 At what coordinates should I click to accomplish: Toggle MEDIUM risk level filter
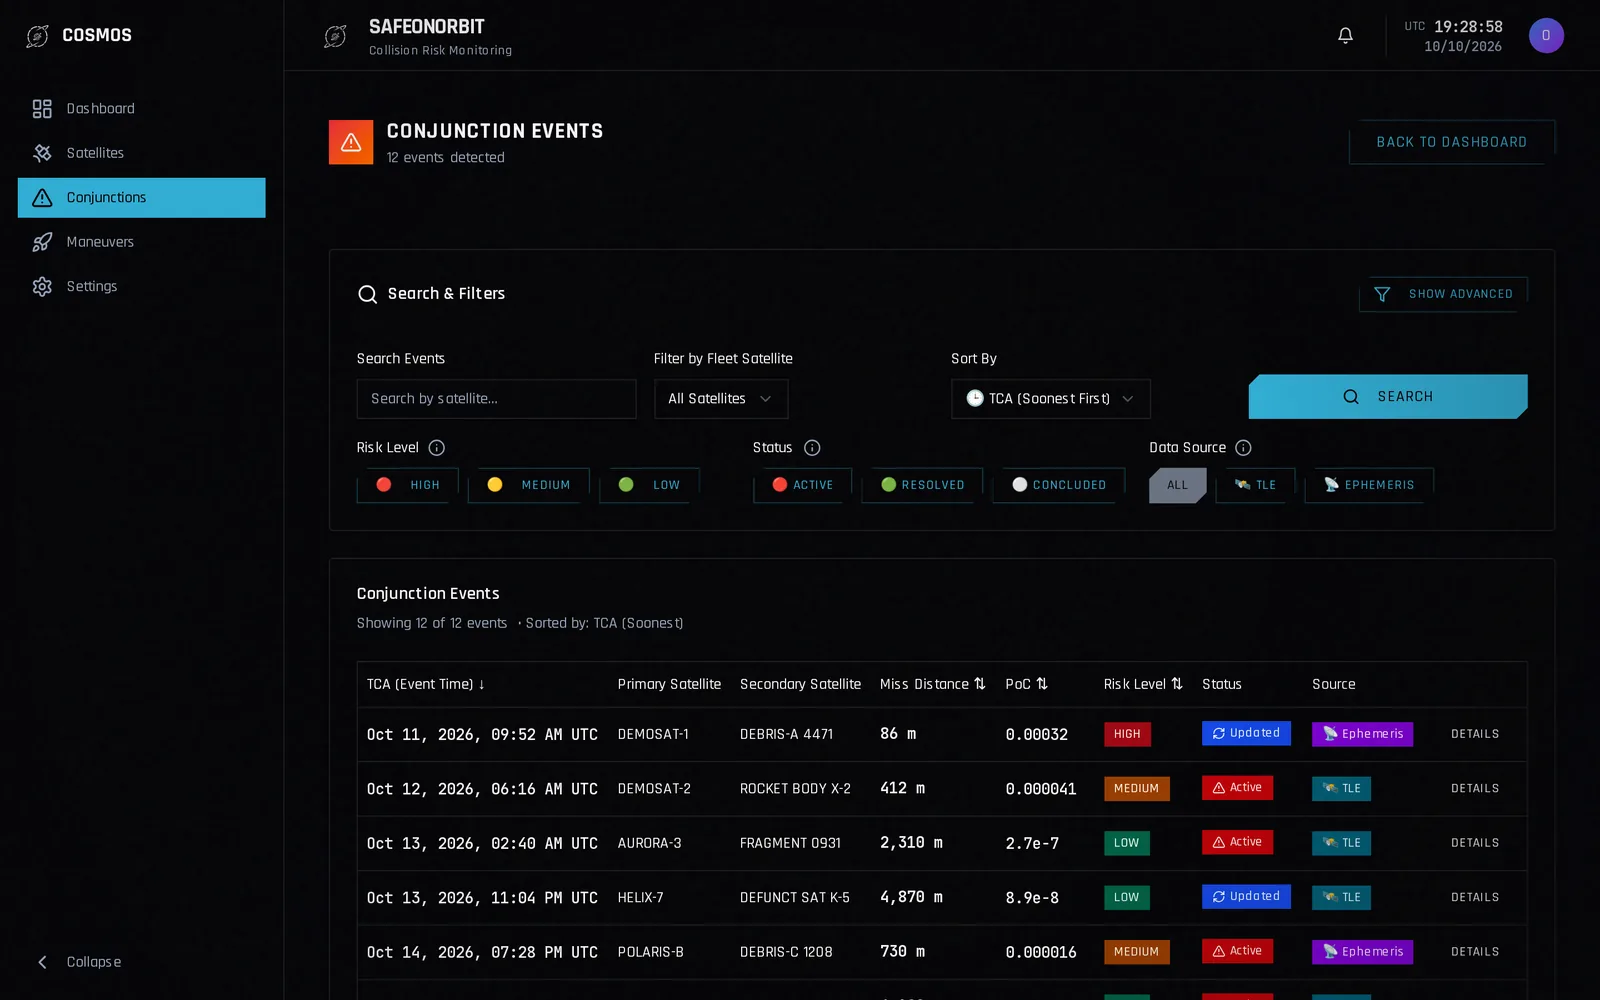[x=529, y=485]
